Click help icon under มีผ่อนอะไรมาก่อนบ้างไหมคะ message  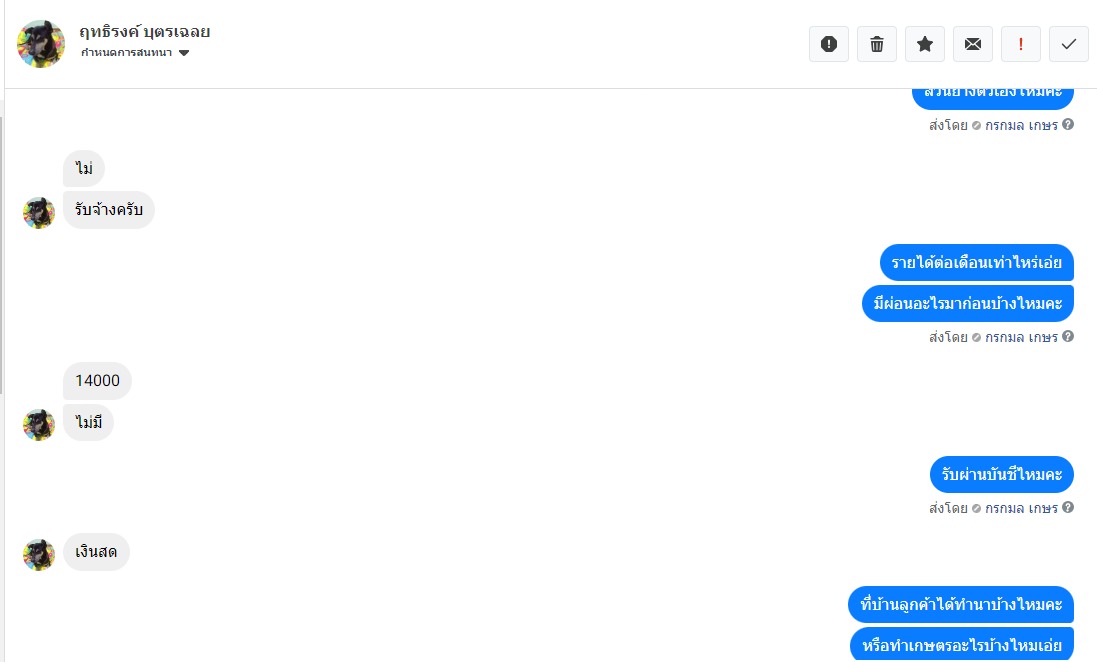tap(1068, 337)
